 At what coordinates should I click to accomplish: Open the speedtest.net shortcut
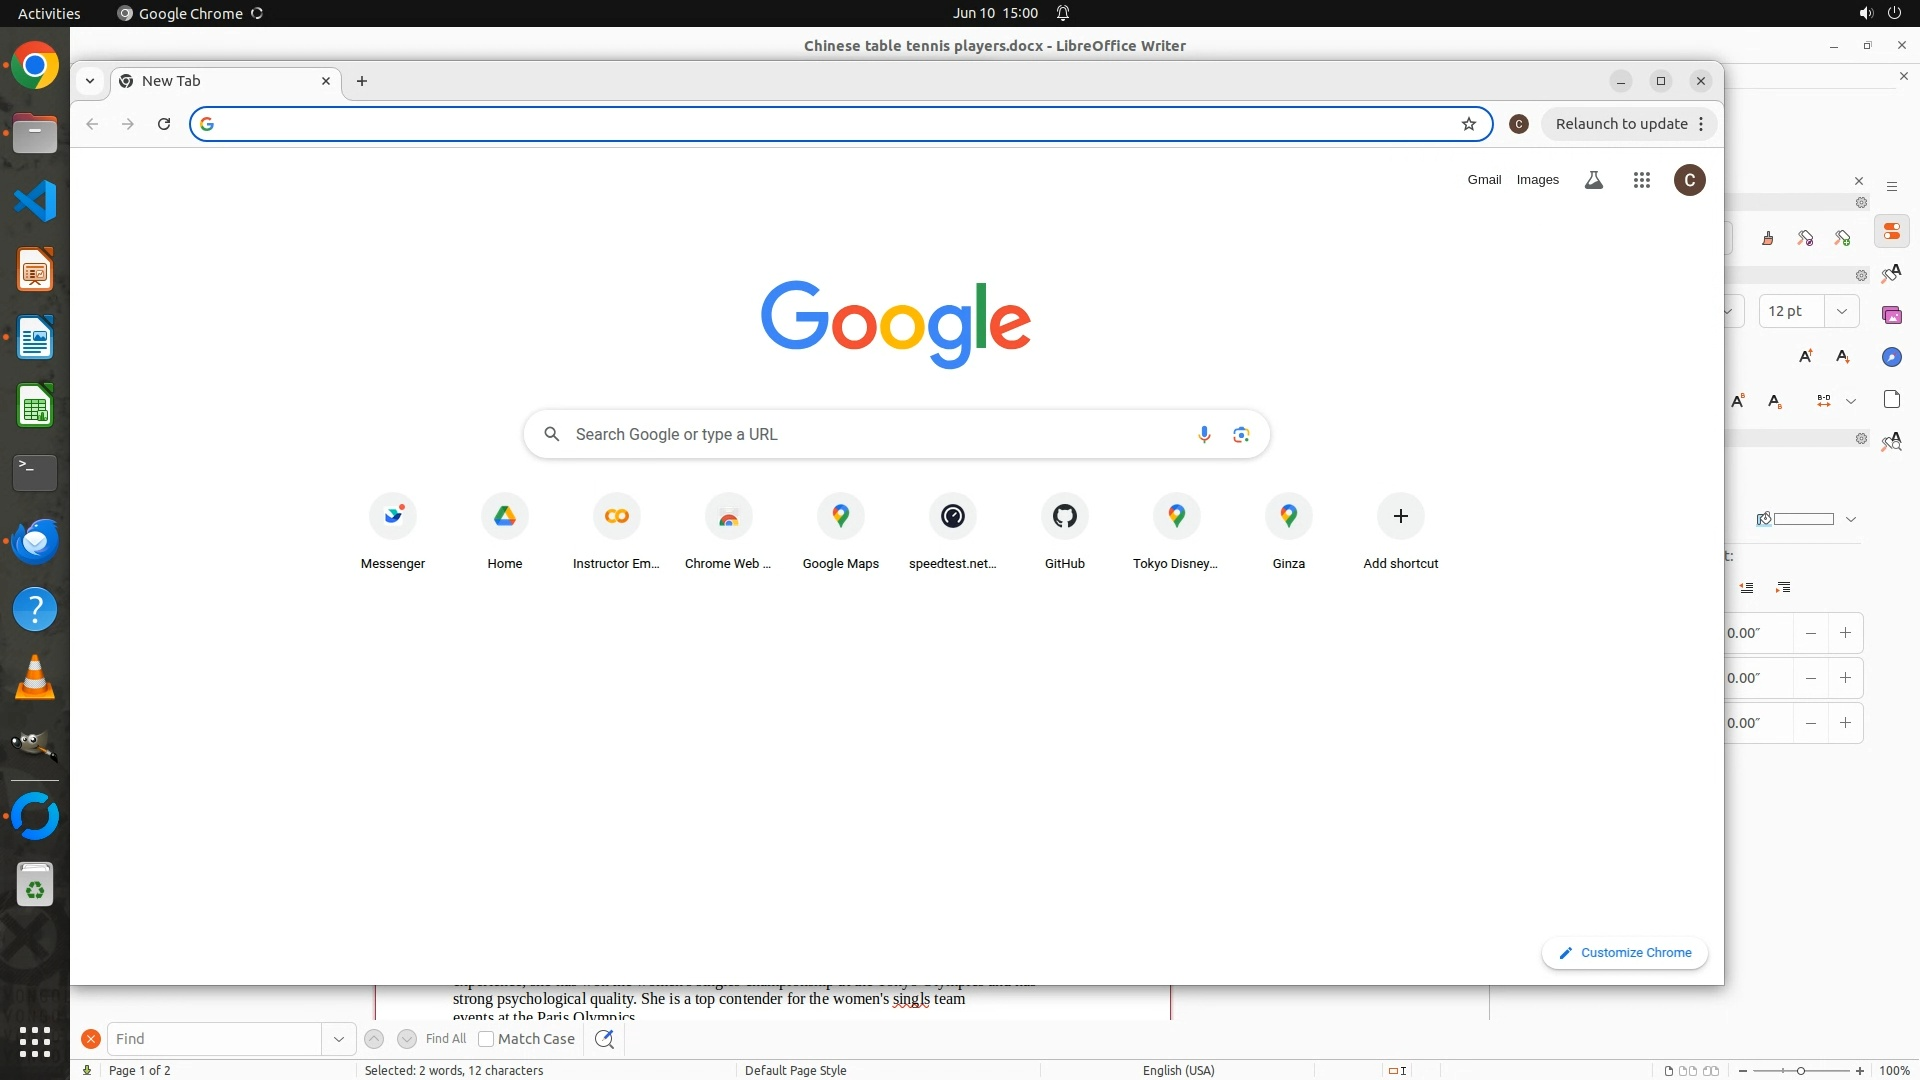click(x=952, y=517)
